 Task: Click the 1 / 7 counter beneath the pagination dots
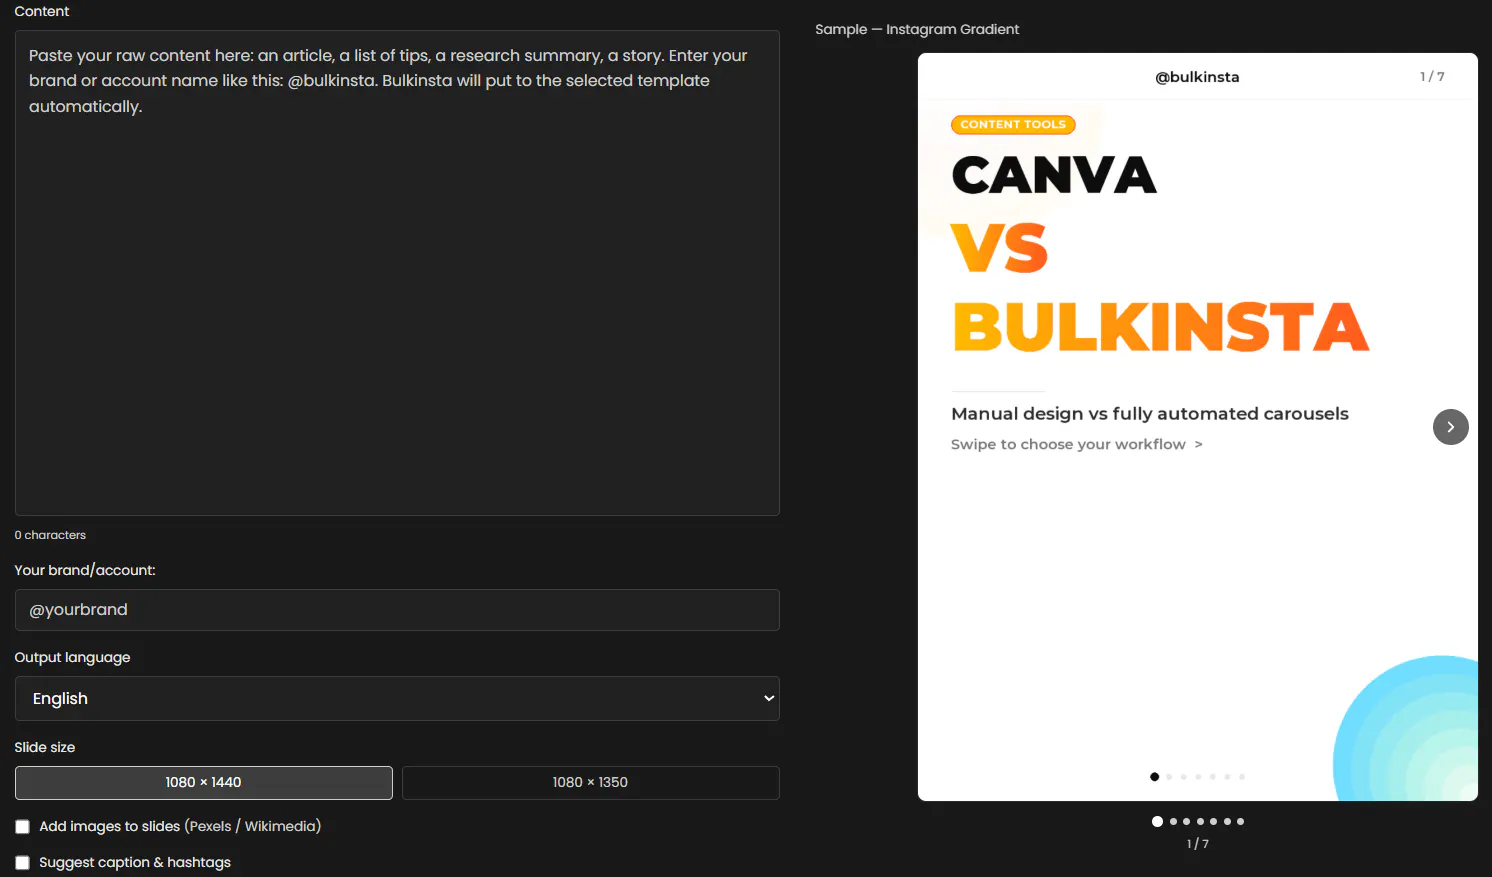[1198, 844]
